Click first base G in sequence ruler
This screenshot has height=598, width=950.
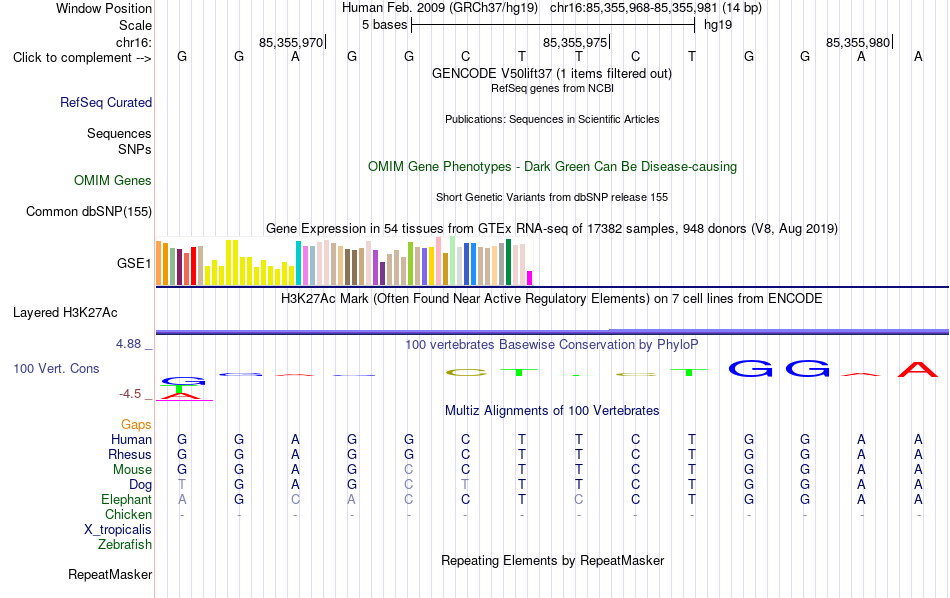coord(182,57)
